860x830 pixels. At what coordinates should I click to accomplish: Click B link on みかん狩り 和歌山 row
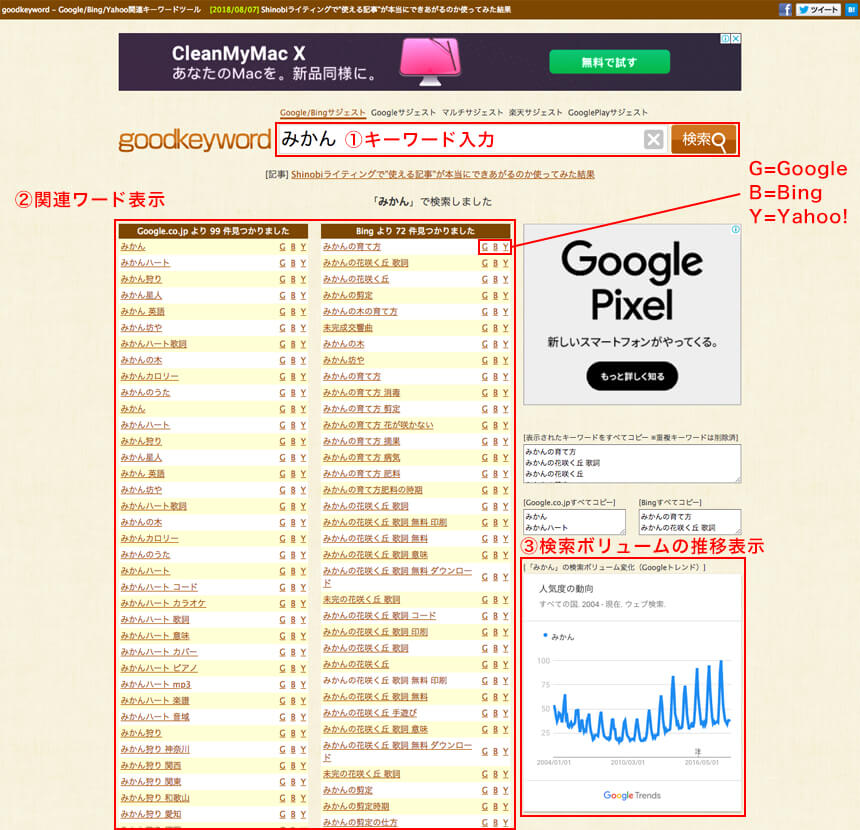[x=293, y=798]
